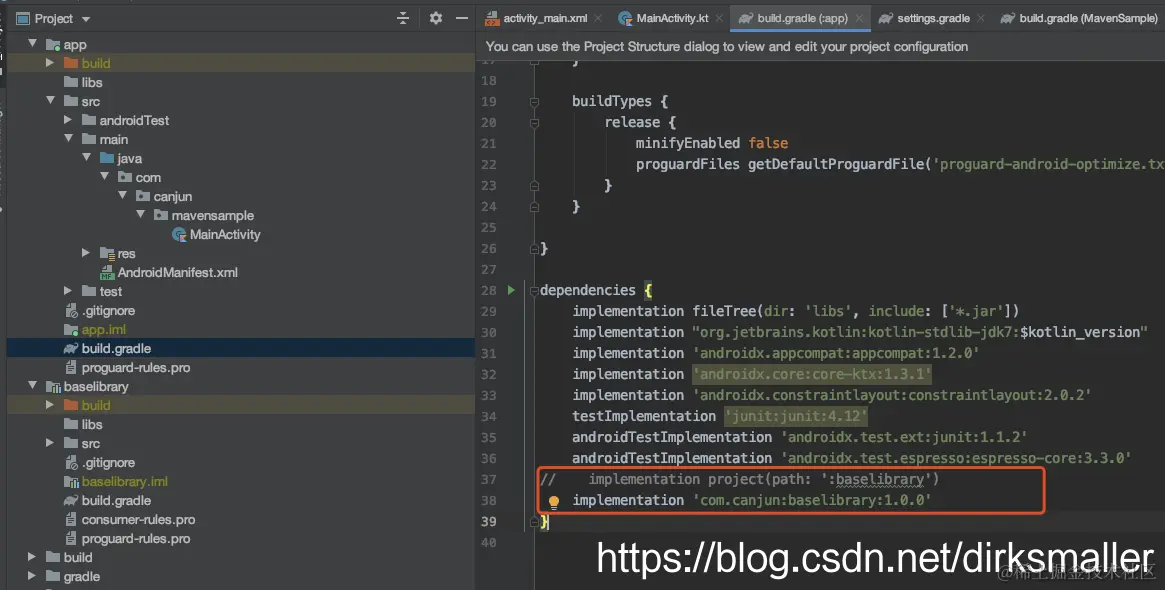
Task: Click the fold end marker below 'release' block
Action: click(x=534, y=186)
